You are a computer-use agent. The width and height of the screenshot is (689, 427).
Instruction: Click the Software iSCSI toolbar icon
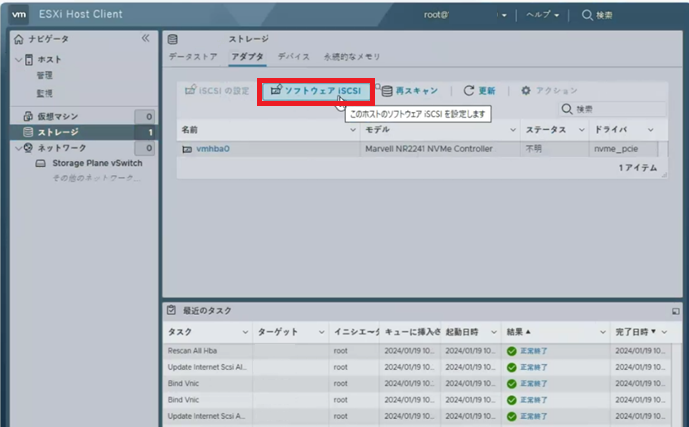275,90
